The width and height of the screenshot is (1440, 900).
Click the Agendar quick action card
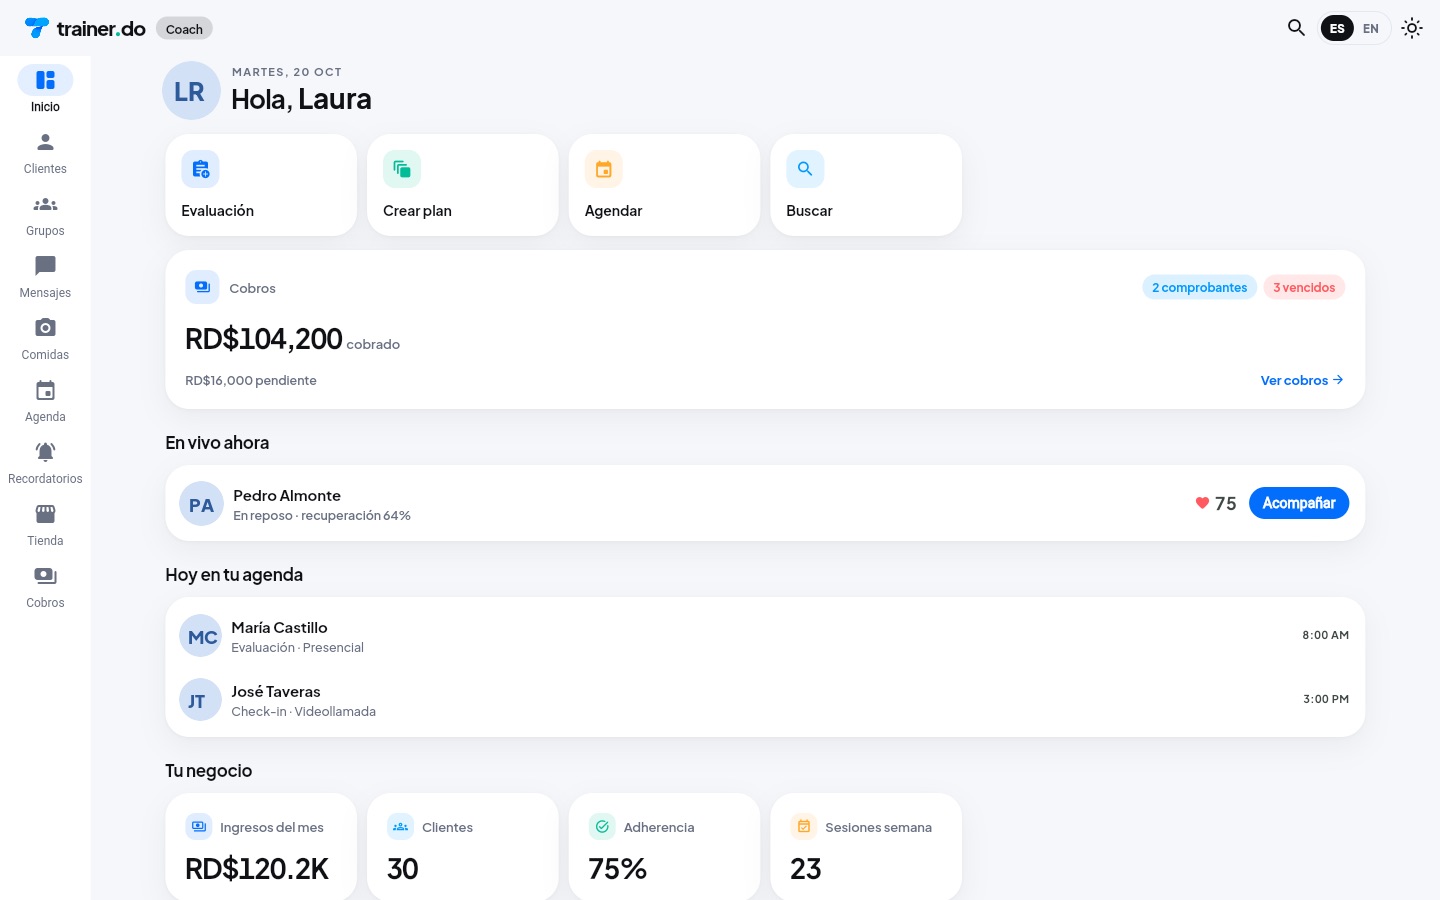pyautogui.click(x=665, y=185)
